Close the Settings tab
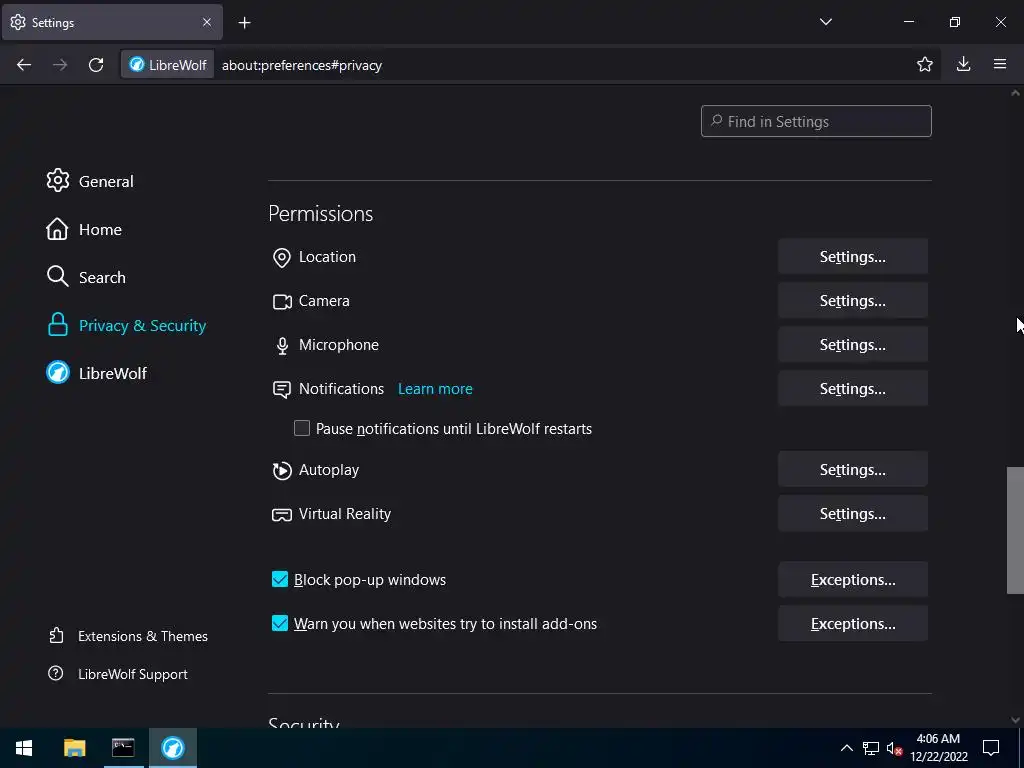Image resolution: width=1024 pixels, height=768 pixels. [x=207, y=22]
